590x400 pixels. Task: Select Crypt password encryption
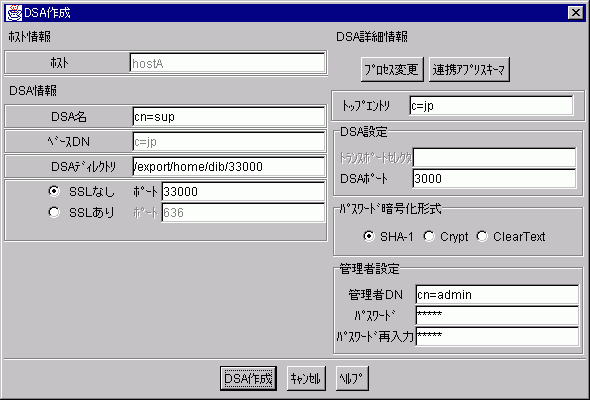click(429, 236)
